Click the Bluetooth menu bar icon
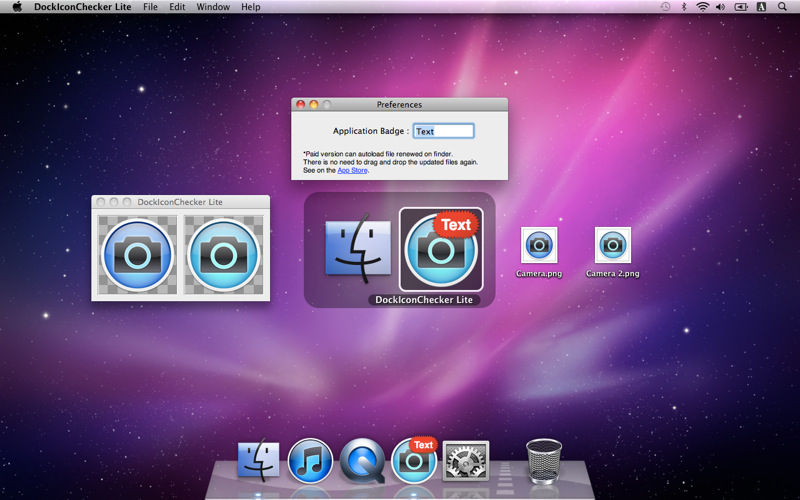 point(684,7)
